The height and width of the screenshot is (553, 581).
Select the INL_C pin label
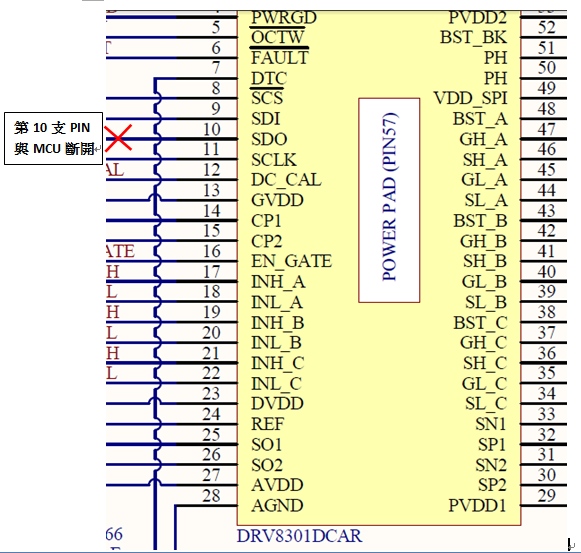pos(276,384)
